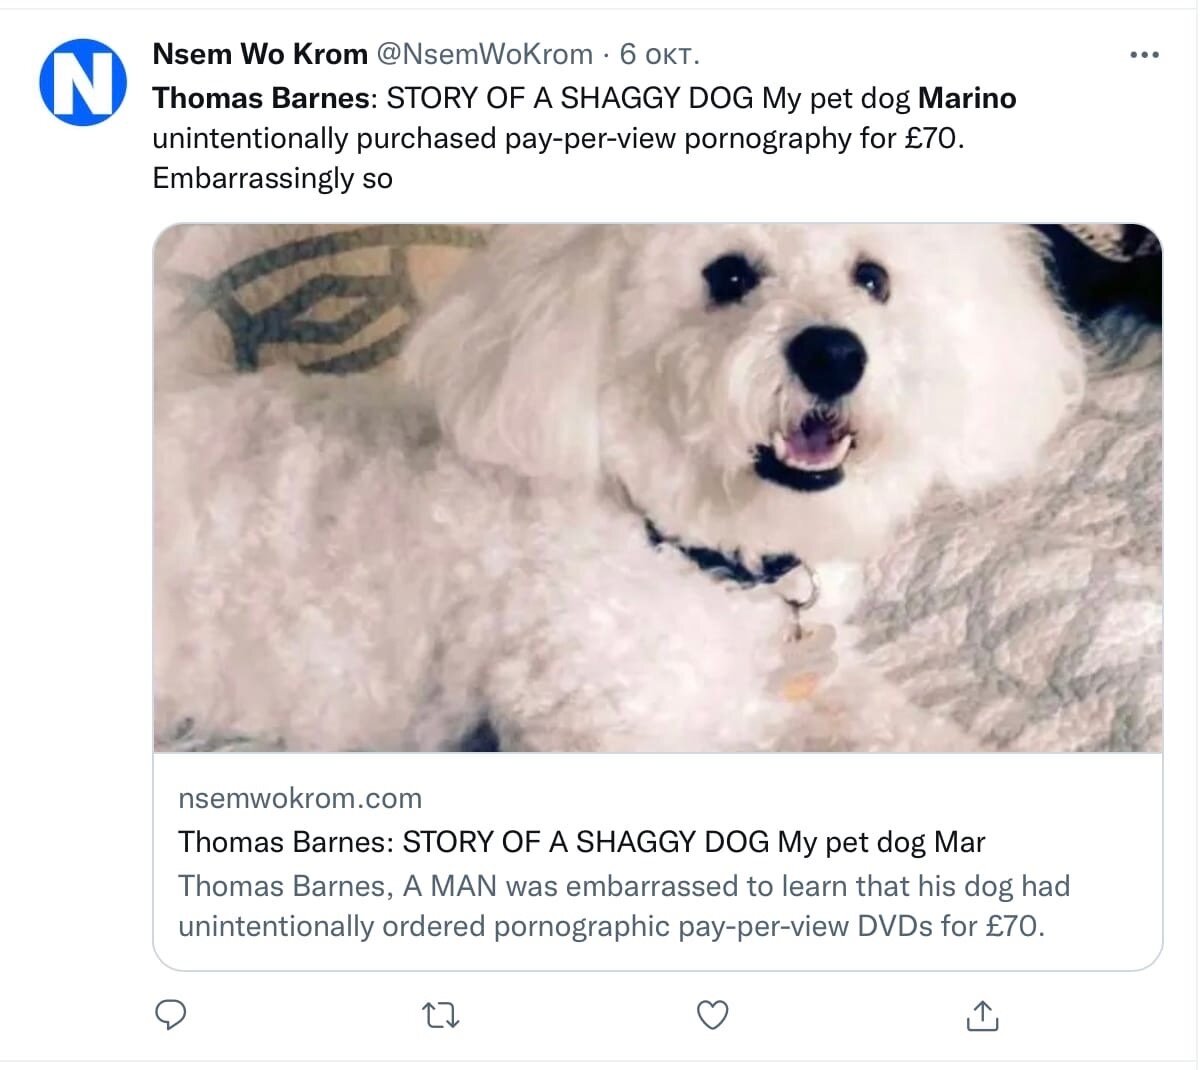Open the tweet's more options ellipsis menu
The width and height of the screenshot is (1200, 1070).
point(1144,55)
